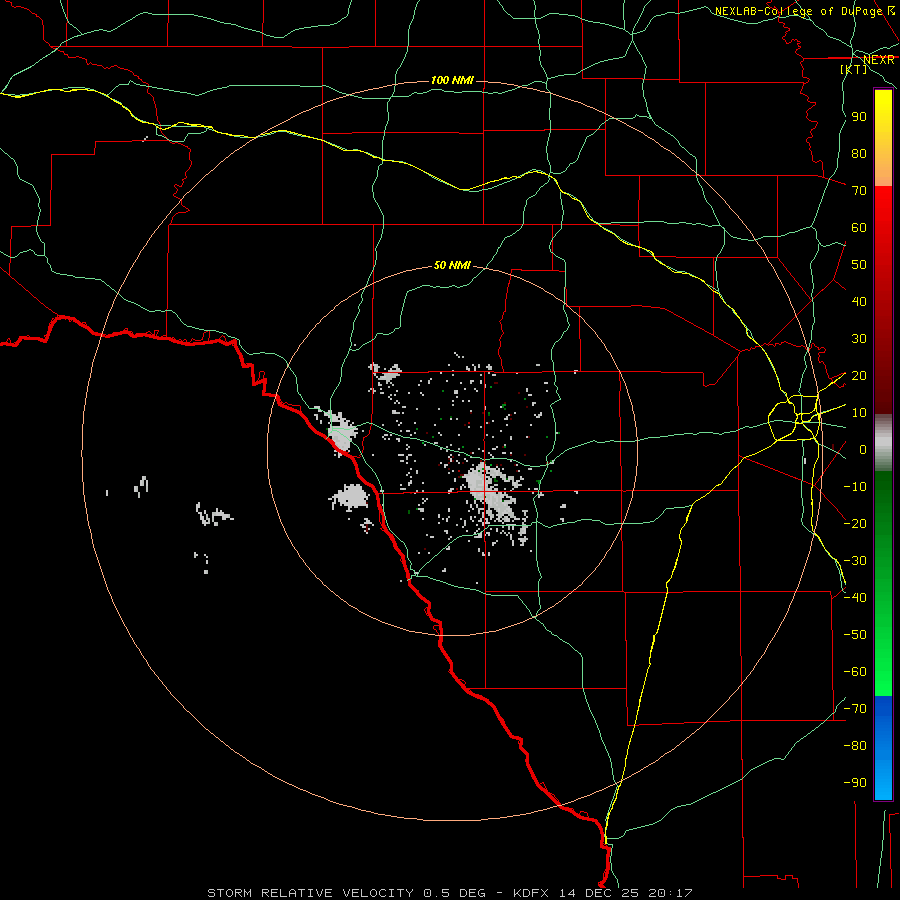Screen dimensions: 900x900
Task: Click the 90 value on velocity scale
Action: (859, 117)
